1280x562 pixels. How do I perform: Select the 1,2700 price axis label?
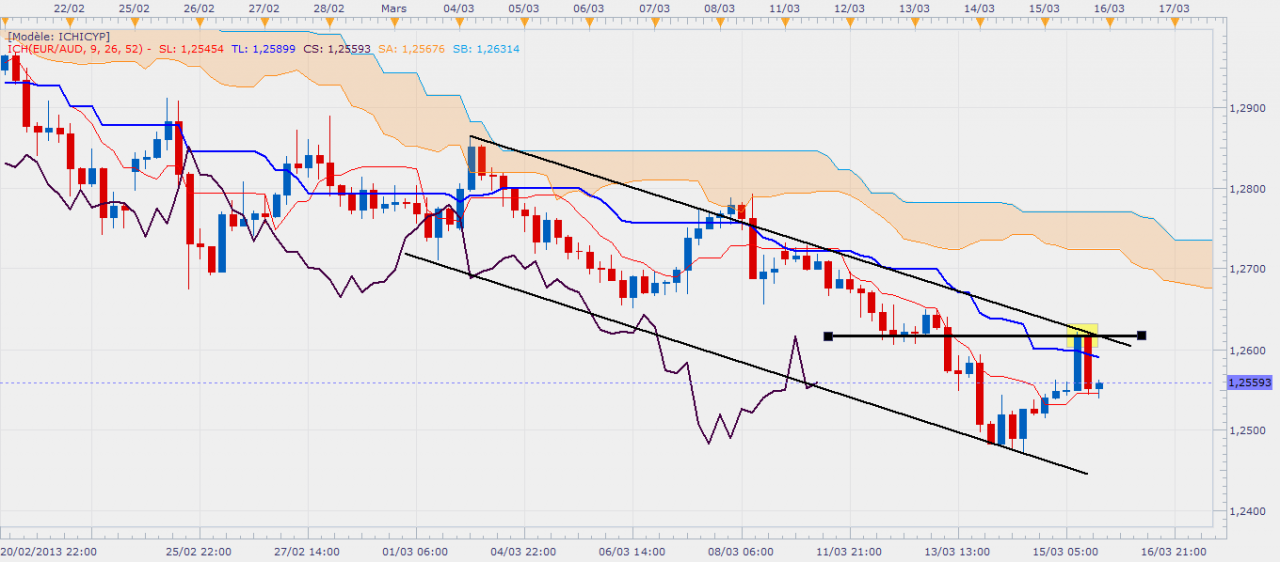[1249, 270]
